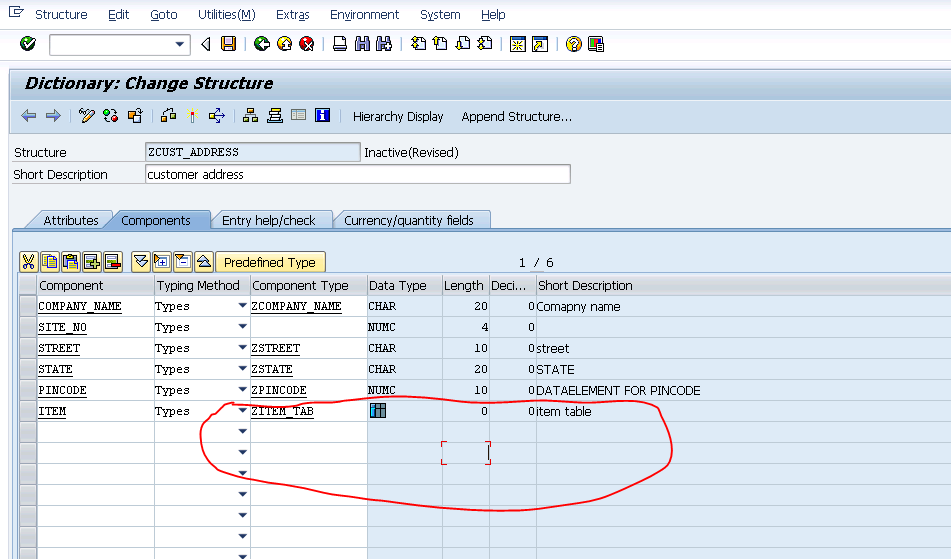
Task: Click the Append Structure... button
Action: pos(516,116)
